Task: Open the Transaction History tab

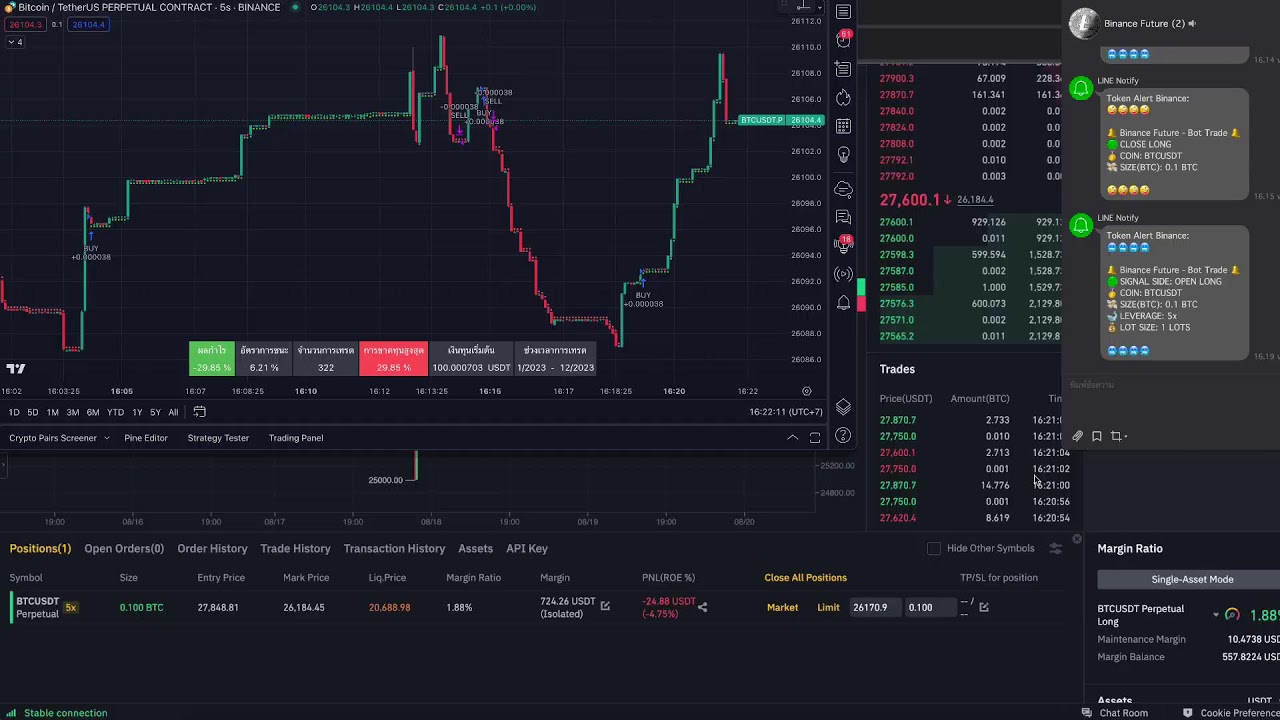Action: [x=394, y=548]
